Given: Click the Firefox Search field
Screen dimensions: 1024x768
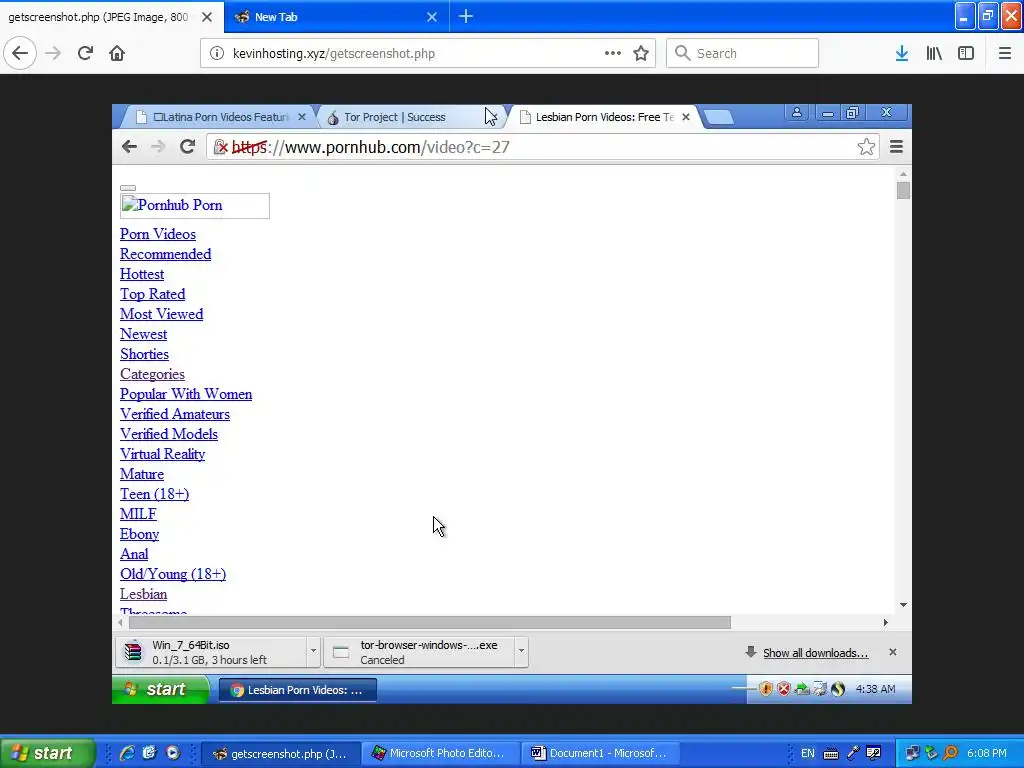Looking at the screenshot, I should pos(742,54).
